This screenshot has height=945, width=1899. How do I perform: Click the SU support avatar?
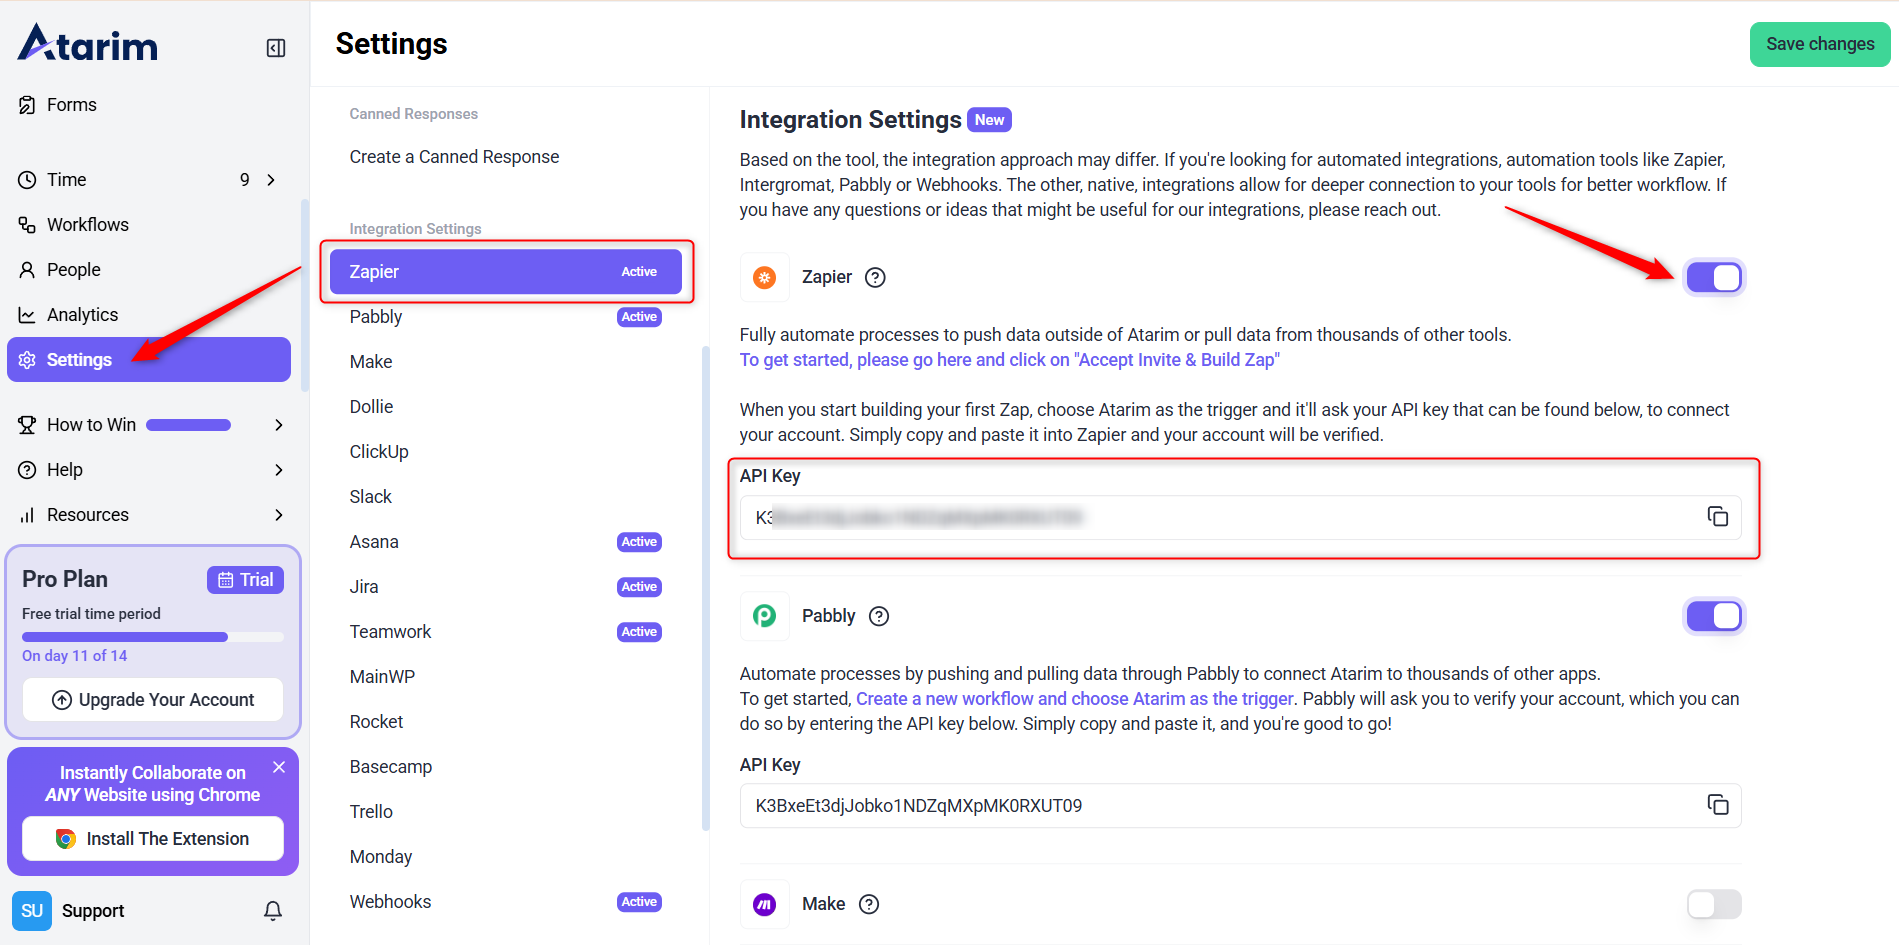point(32,911)
